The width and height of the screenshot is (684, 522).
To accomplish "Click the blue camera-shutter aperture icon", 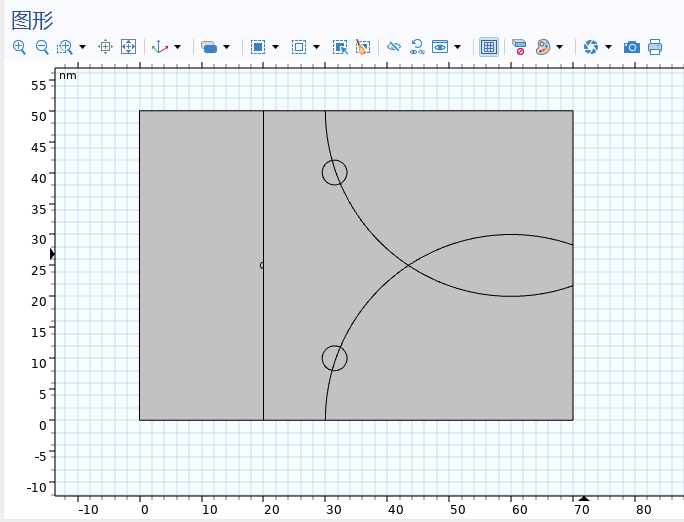I will [x=591, y=47].
